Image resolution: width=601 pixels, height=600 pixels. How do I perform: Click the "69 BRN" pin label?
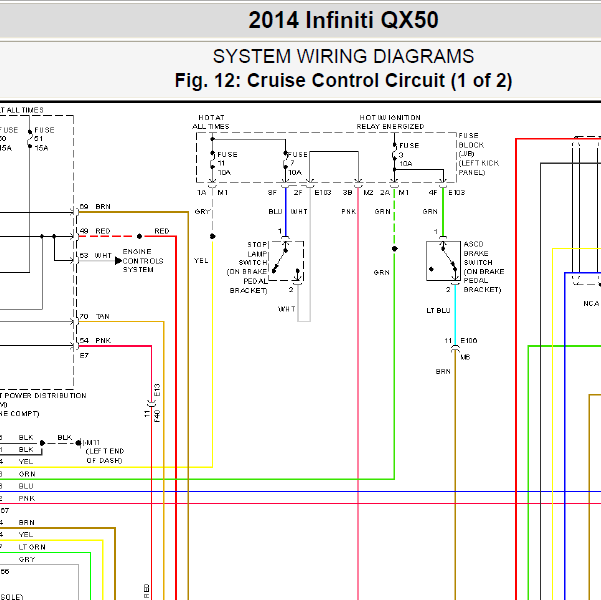[95, 207]
